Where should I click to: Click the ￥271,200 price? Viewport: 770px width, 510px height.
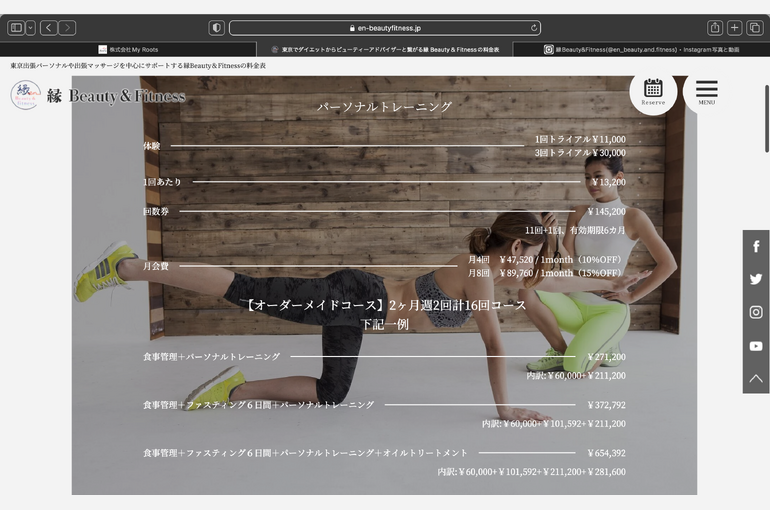click(x=606, y=357)
